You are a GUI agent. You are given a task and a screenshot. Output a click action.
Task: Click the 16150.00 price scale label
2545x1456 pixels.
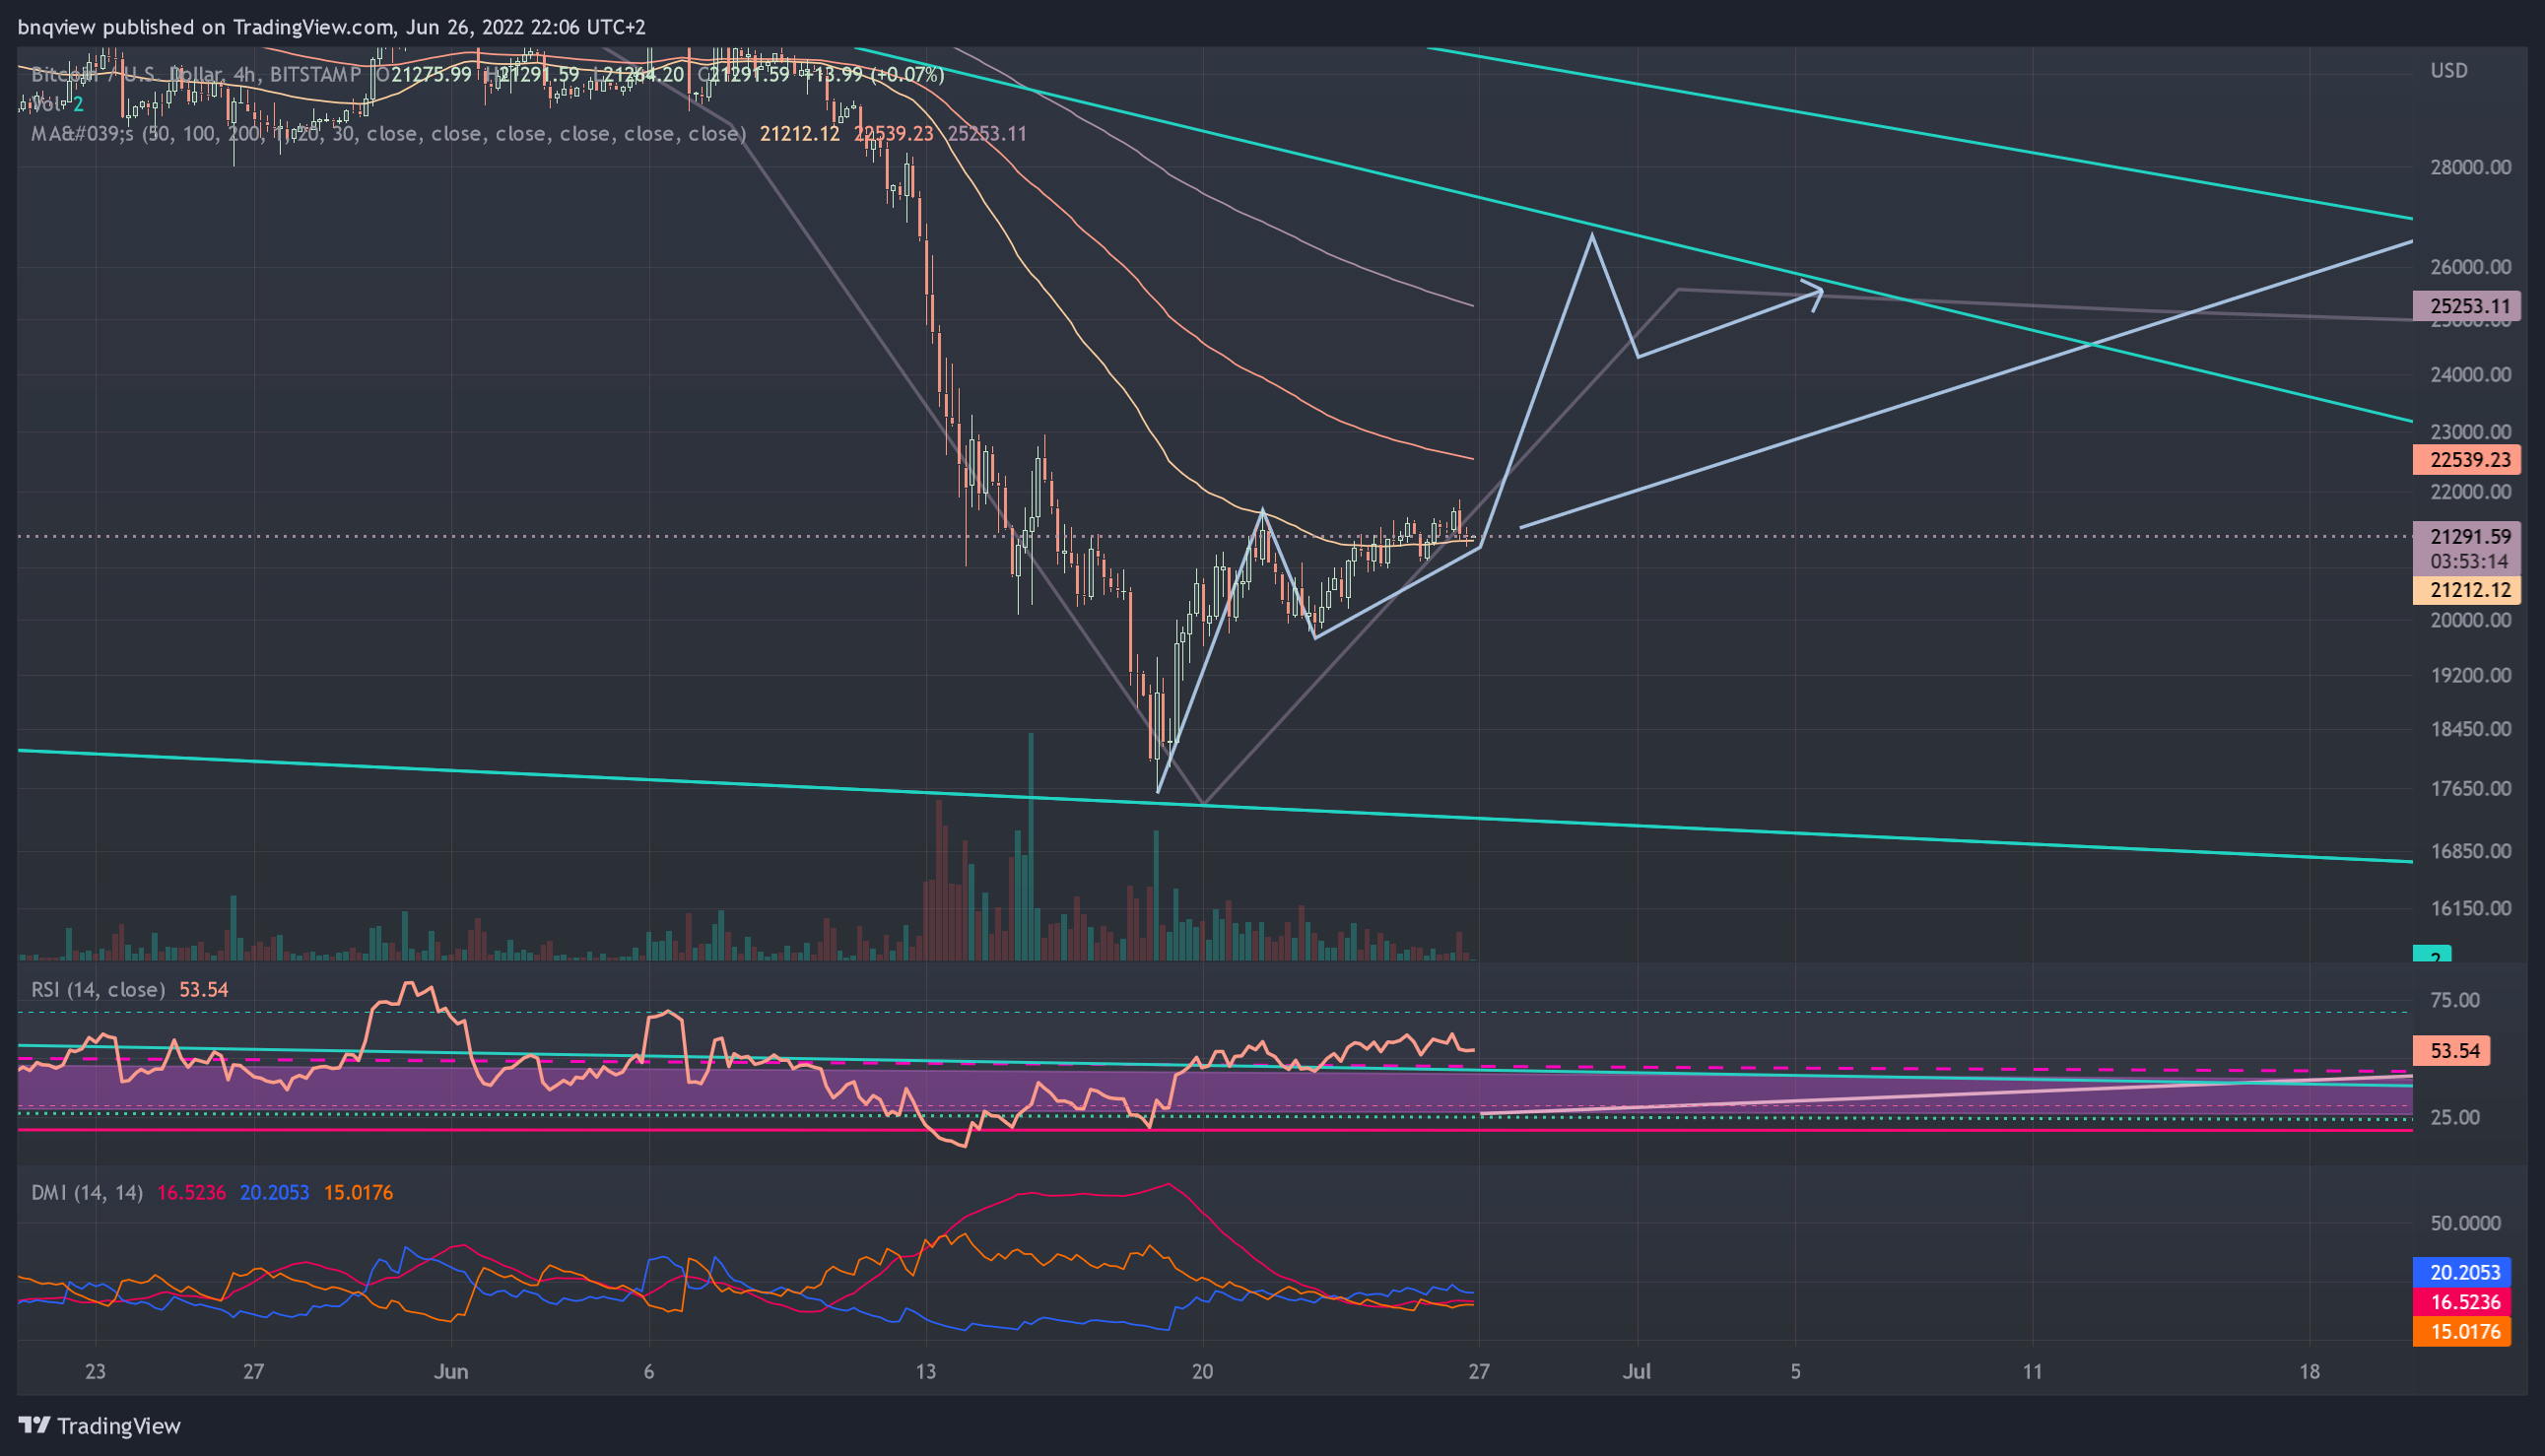tap(2470, 909)
